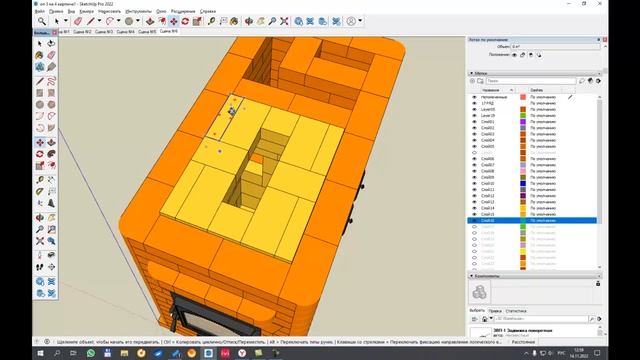
Task: Open the components collection navigation dropdown arrow
Action: point(491,319)
